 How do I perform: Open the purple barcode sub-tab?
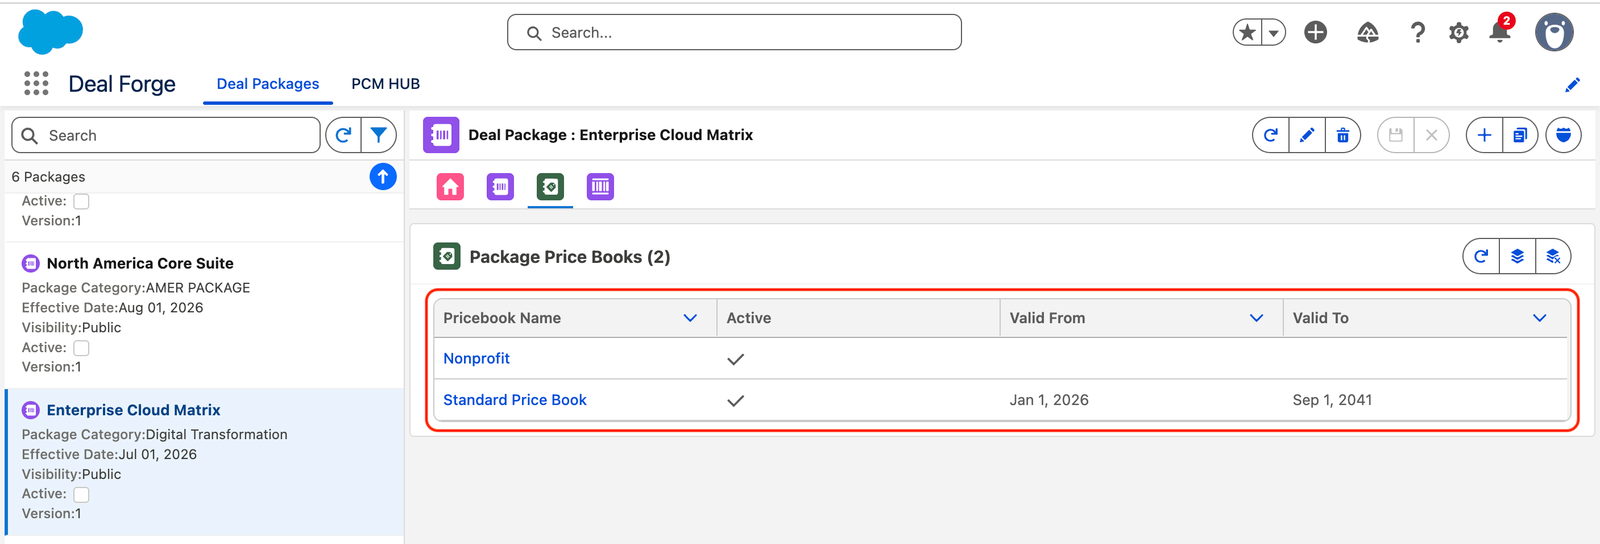(x=600, y=186)
